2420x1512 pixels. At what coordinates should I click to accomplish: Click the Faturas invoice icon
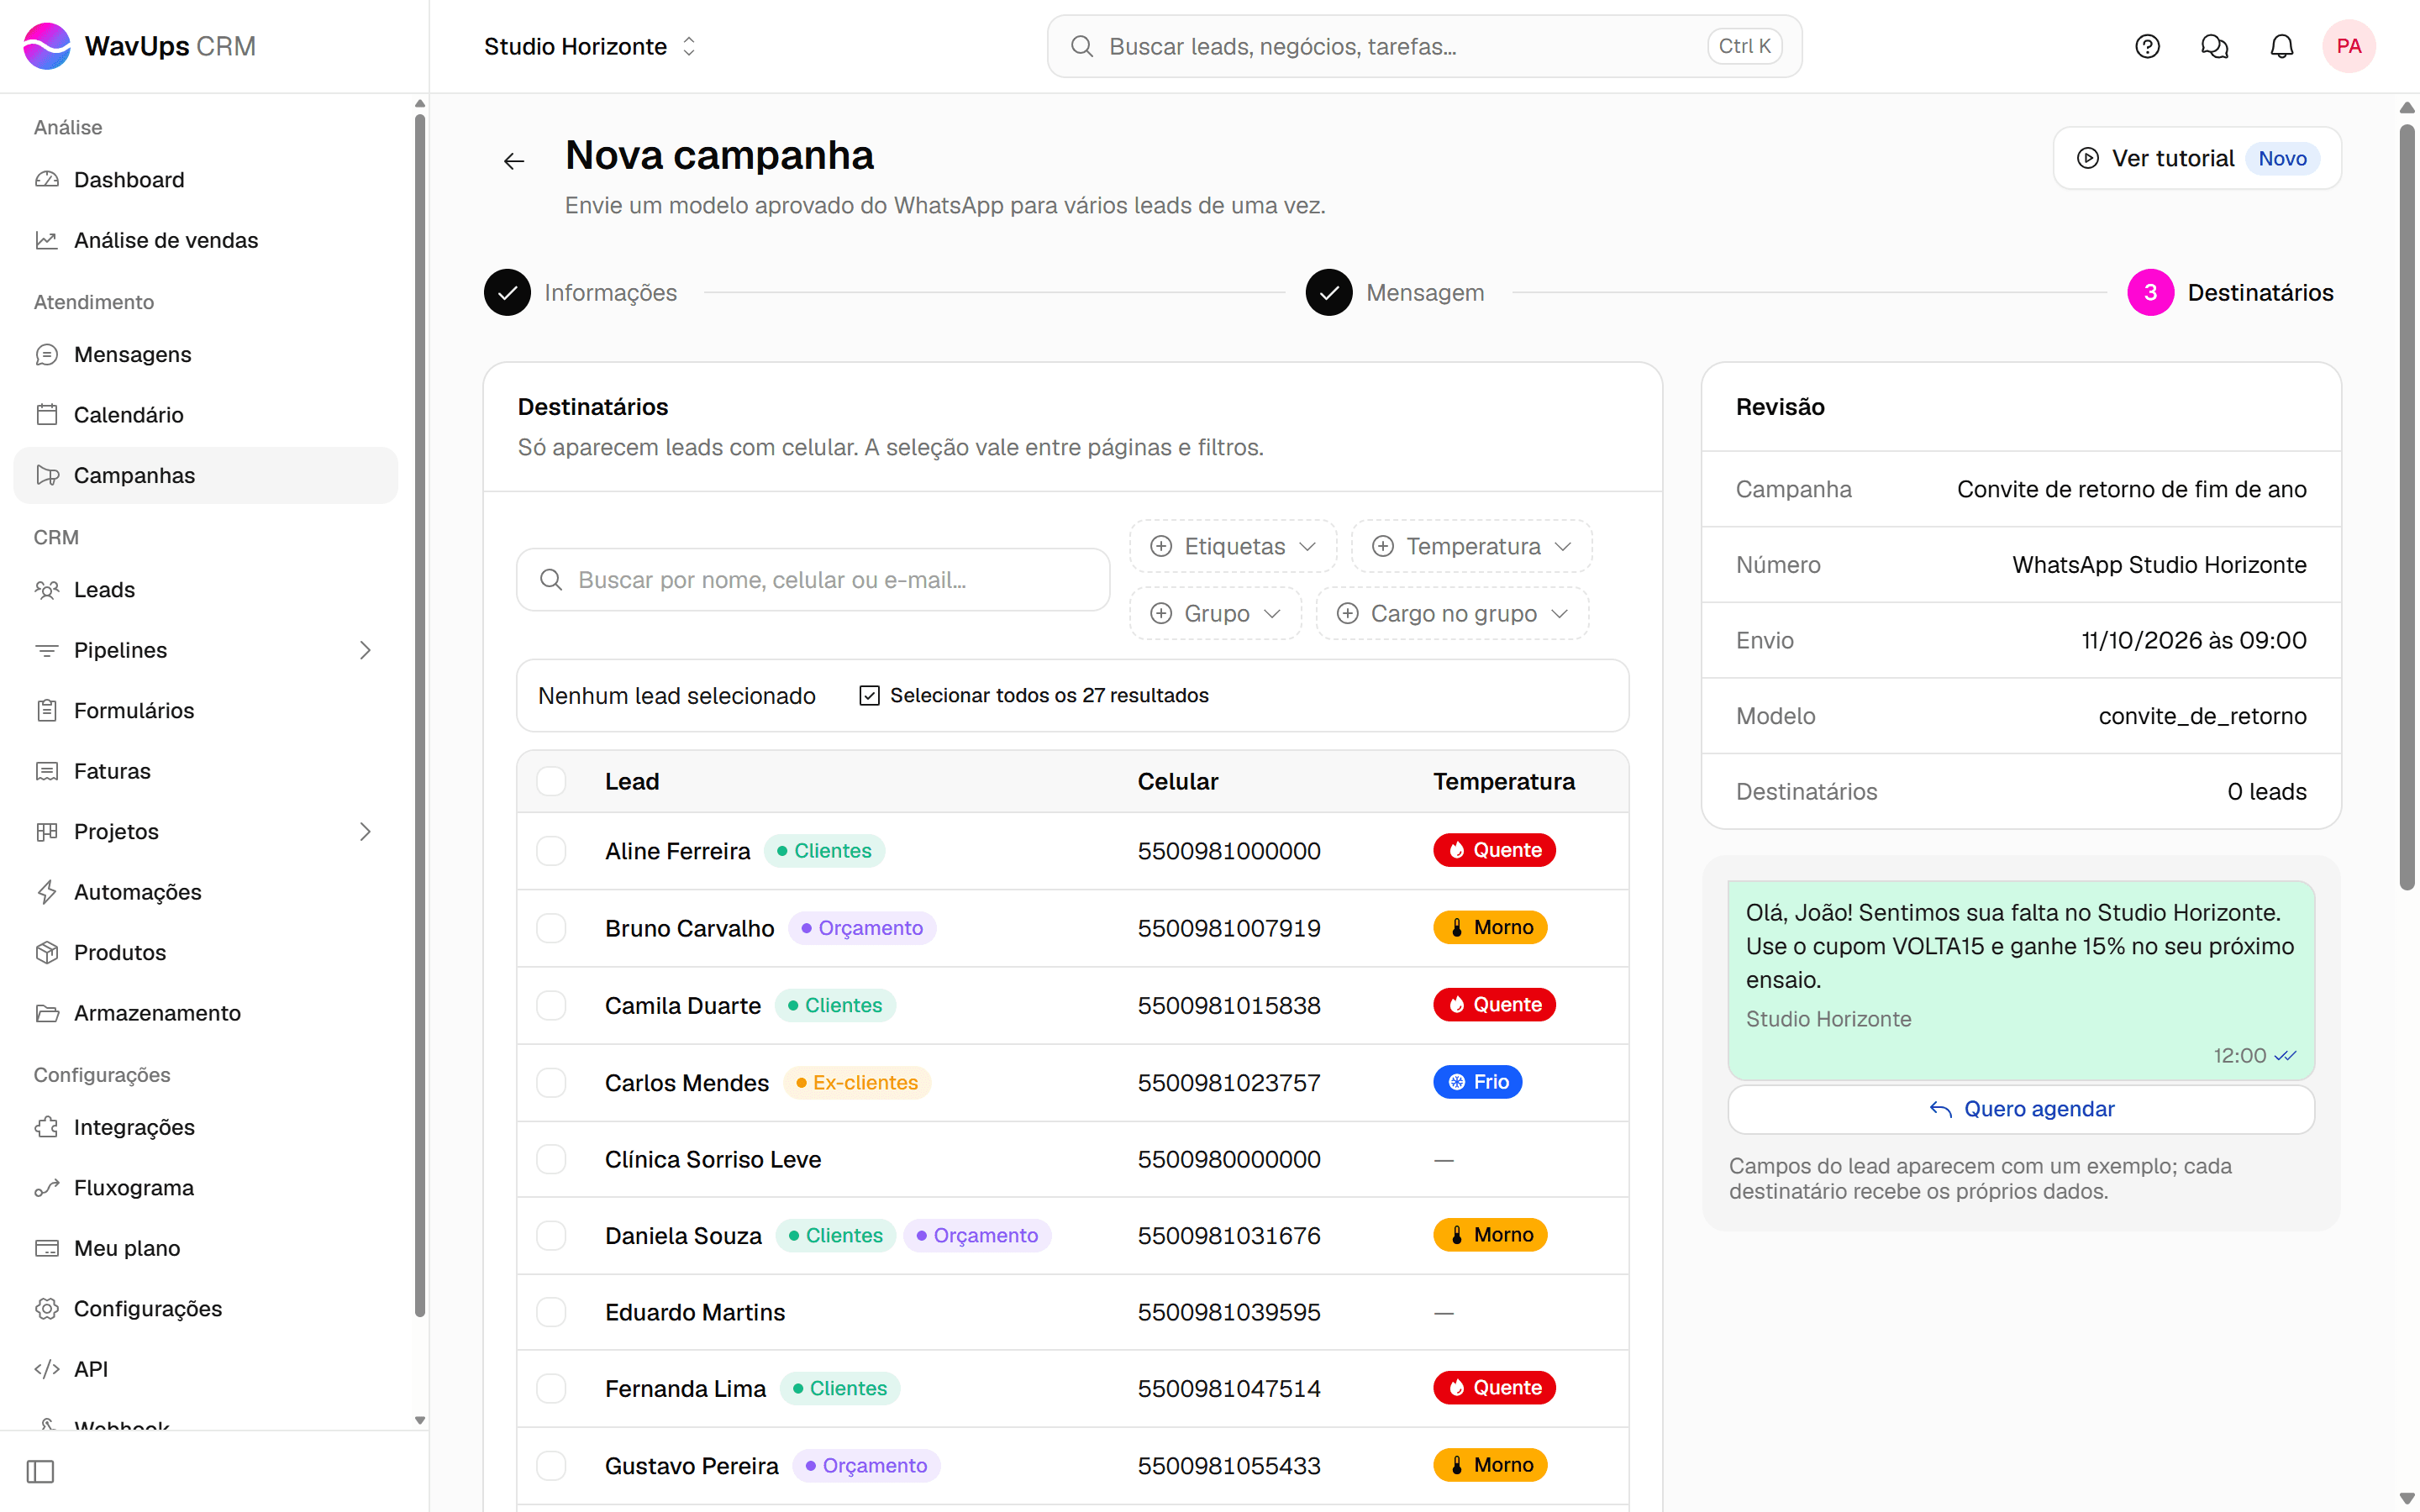(x=47, y=771)
